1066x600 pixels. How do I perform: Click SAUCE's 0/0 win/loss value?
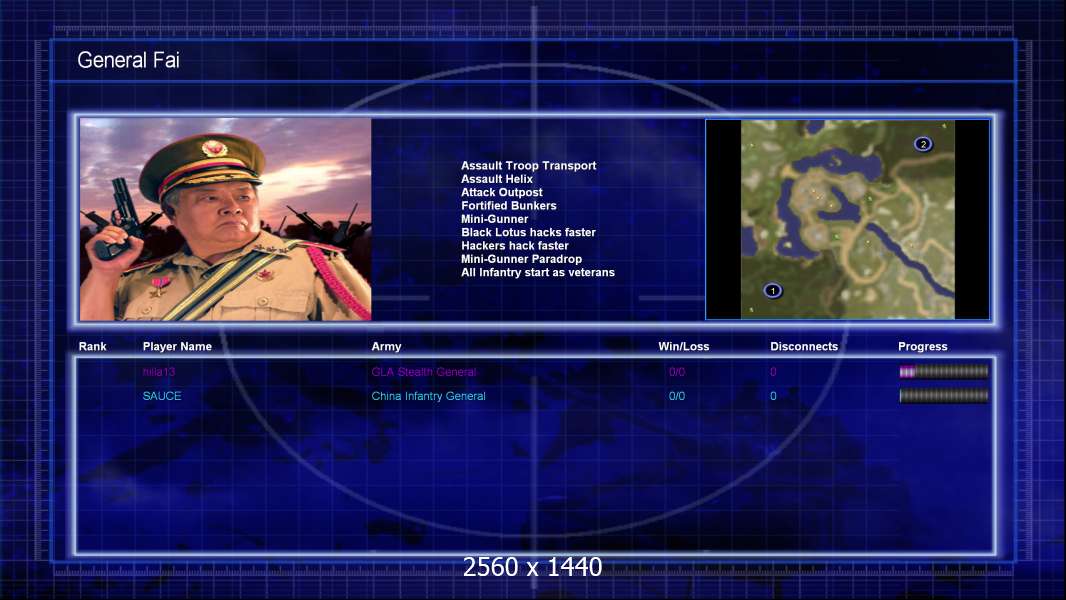676,396
